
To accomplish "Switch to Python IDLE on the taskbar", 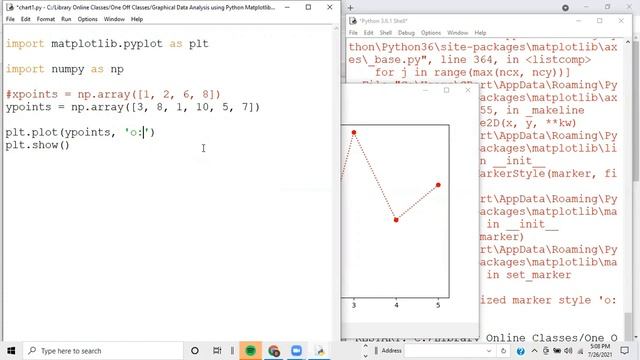I will click(x=320, y=351).
